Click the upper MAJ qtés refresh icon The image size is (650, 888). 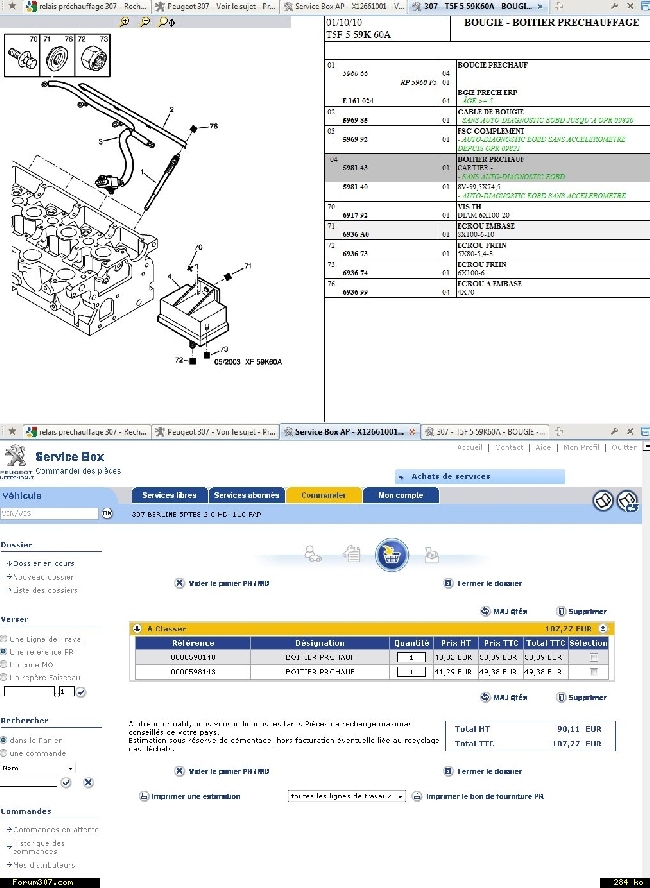tap(485, 611)
